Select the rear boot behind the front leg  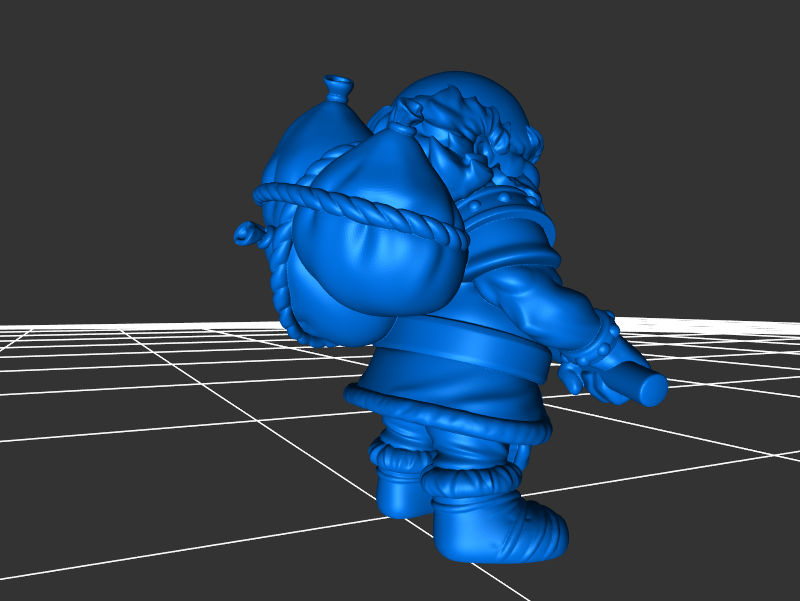click(402, 492)
